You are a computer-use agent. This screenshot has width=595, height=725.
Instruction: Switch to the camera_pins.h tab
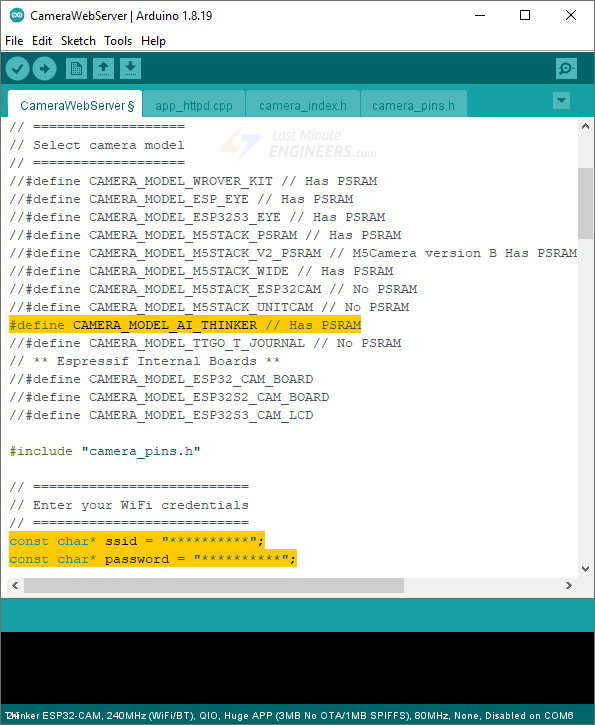(x=413, y=106)
